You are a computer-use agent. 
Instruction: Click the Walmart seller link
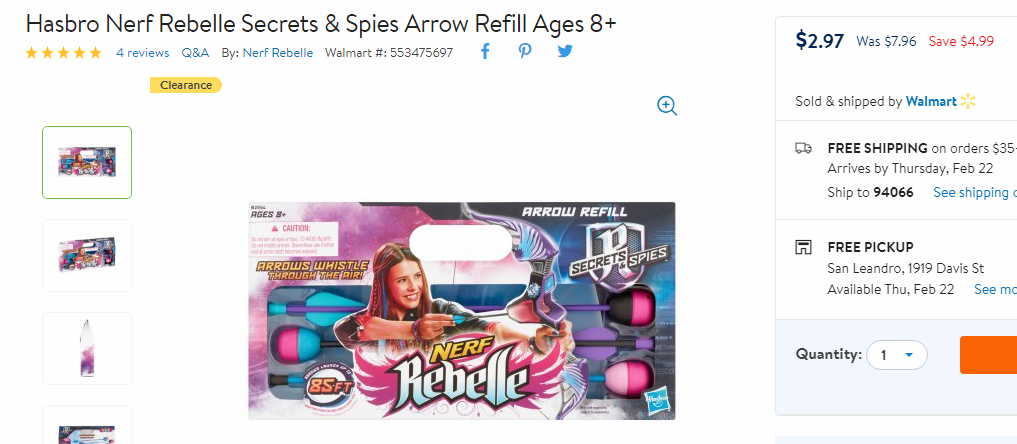(931, 102)
